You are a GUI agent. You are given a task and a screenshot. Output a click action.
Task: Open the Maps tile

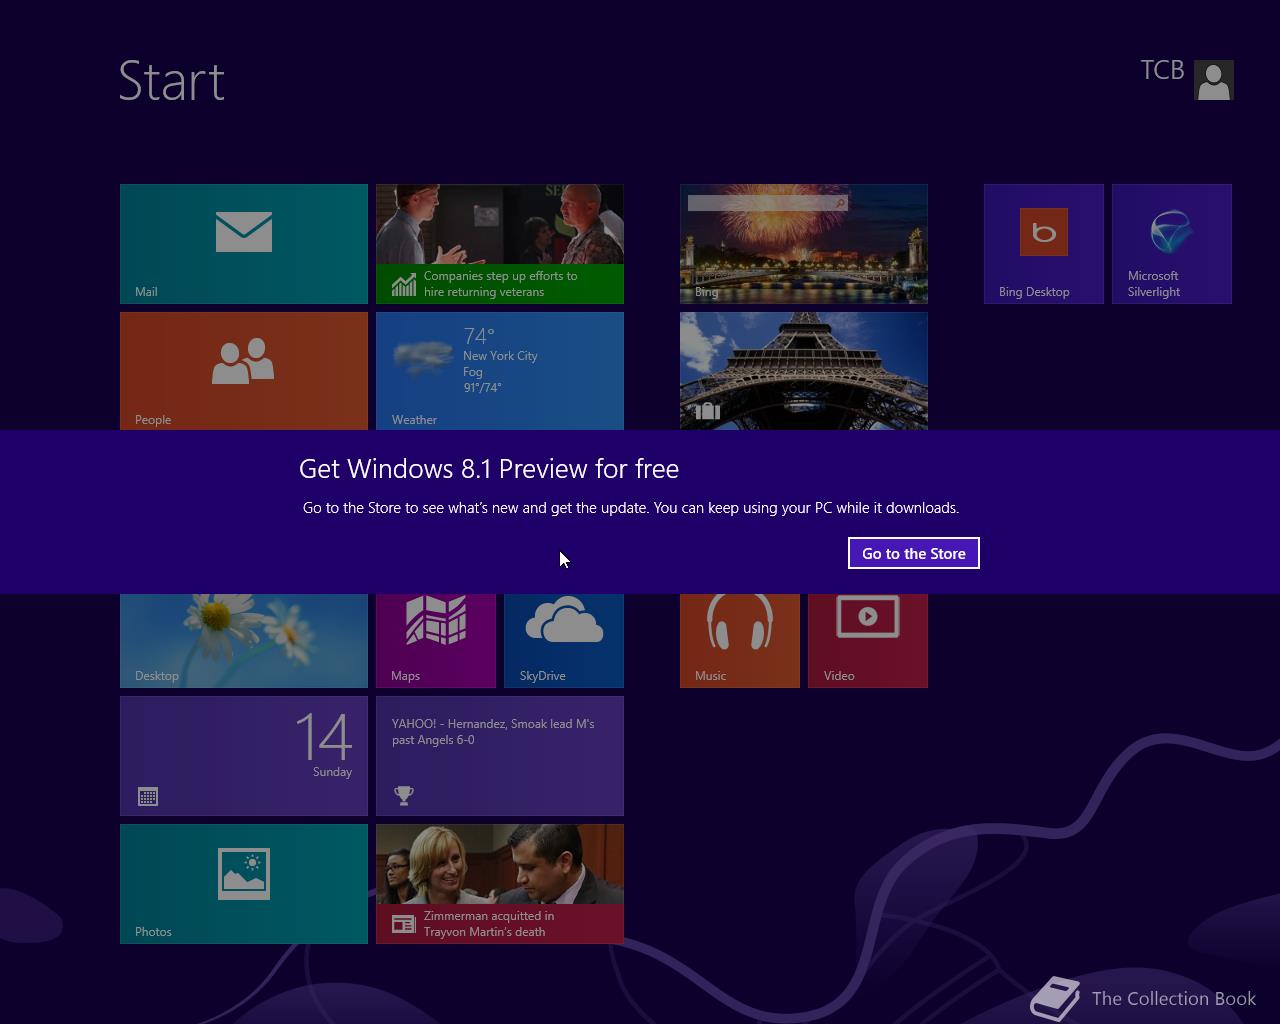(x=436, y=641)
